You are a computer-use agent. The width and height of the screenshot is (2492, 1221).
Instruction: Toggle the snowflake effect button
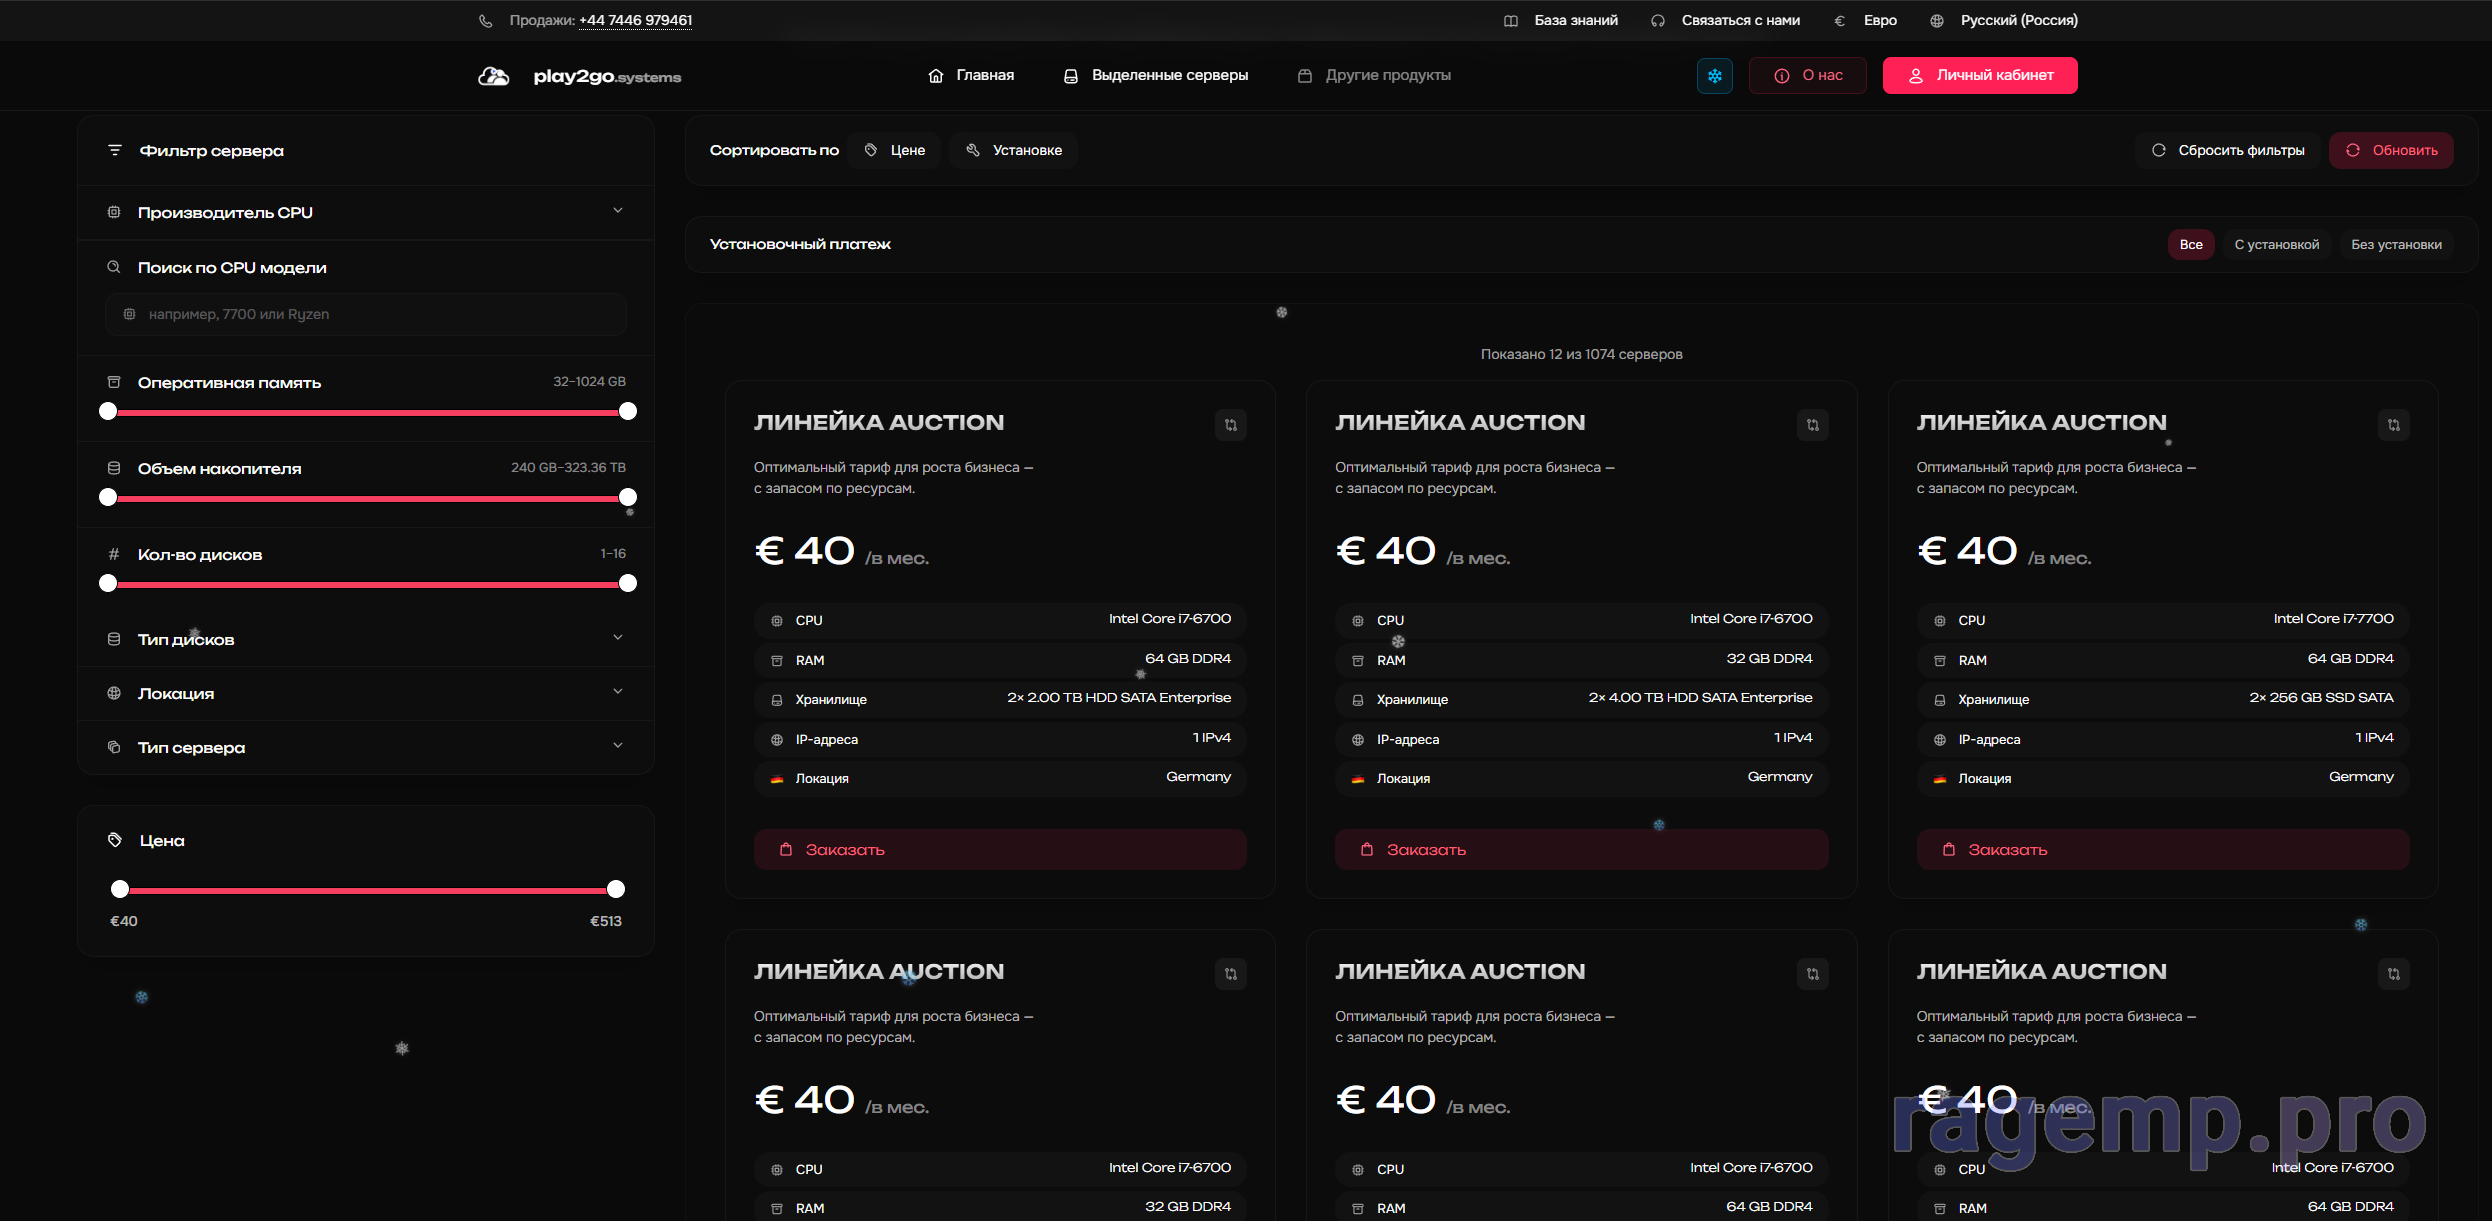[1714, 76]
